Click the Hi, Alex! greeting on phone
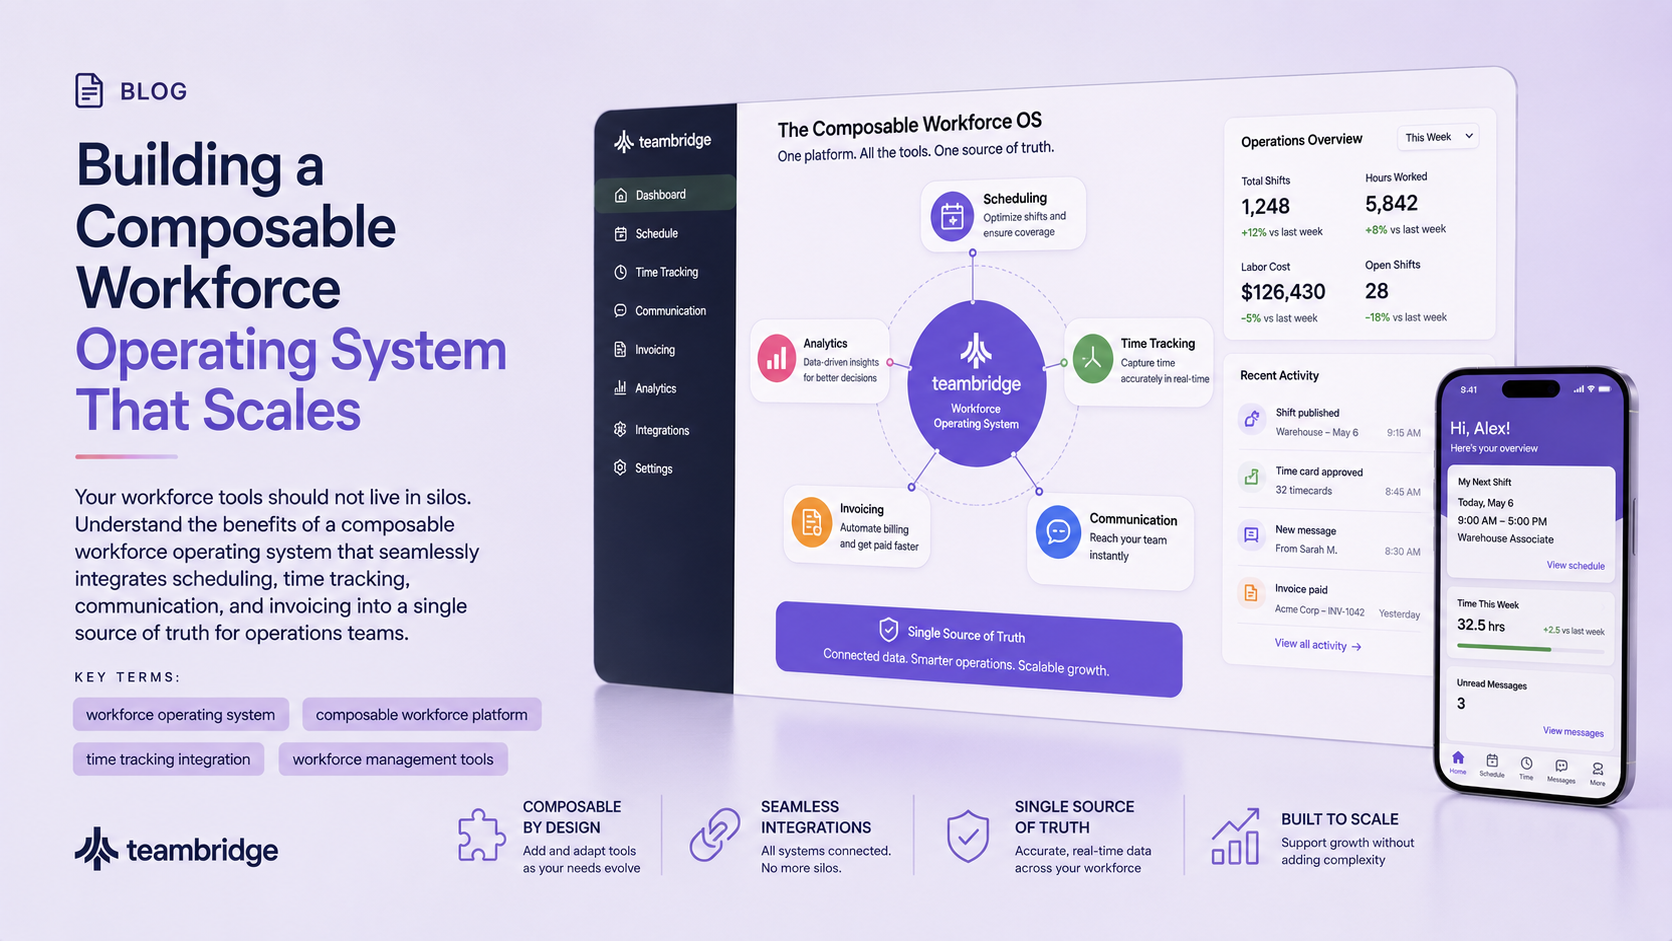Viewport: 1672px width, 941px height. tap(1480, 428)
